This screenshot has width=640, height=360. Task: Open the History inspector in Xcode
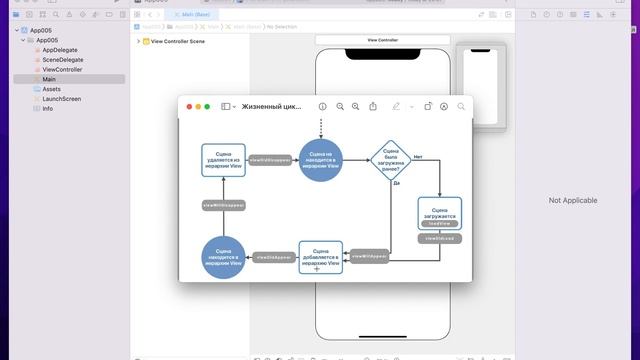pos(547,15)
